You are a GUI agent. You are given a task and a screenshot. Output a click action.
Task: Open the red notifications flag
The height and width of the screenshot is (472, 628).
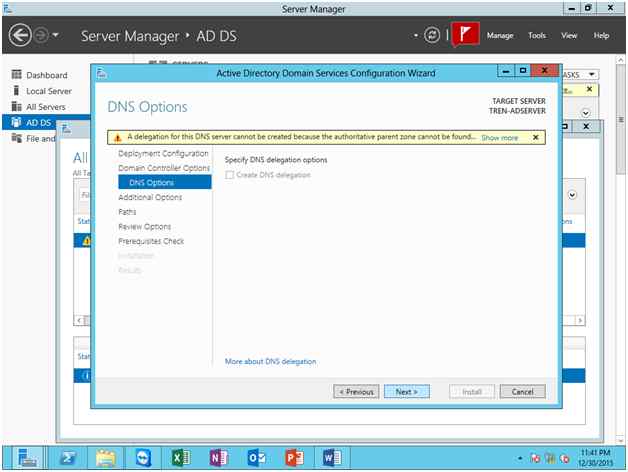(465, 34)
